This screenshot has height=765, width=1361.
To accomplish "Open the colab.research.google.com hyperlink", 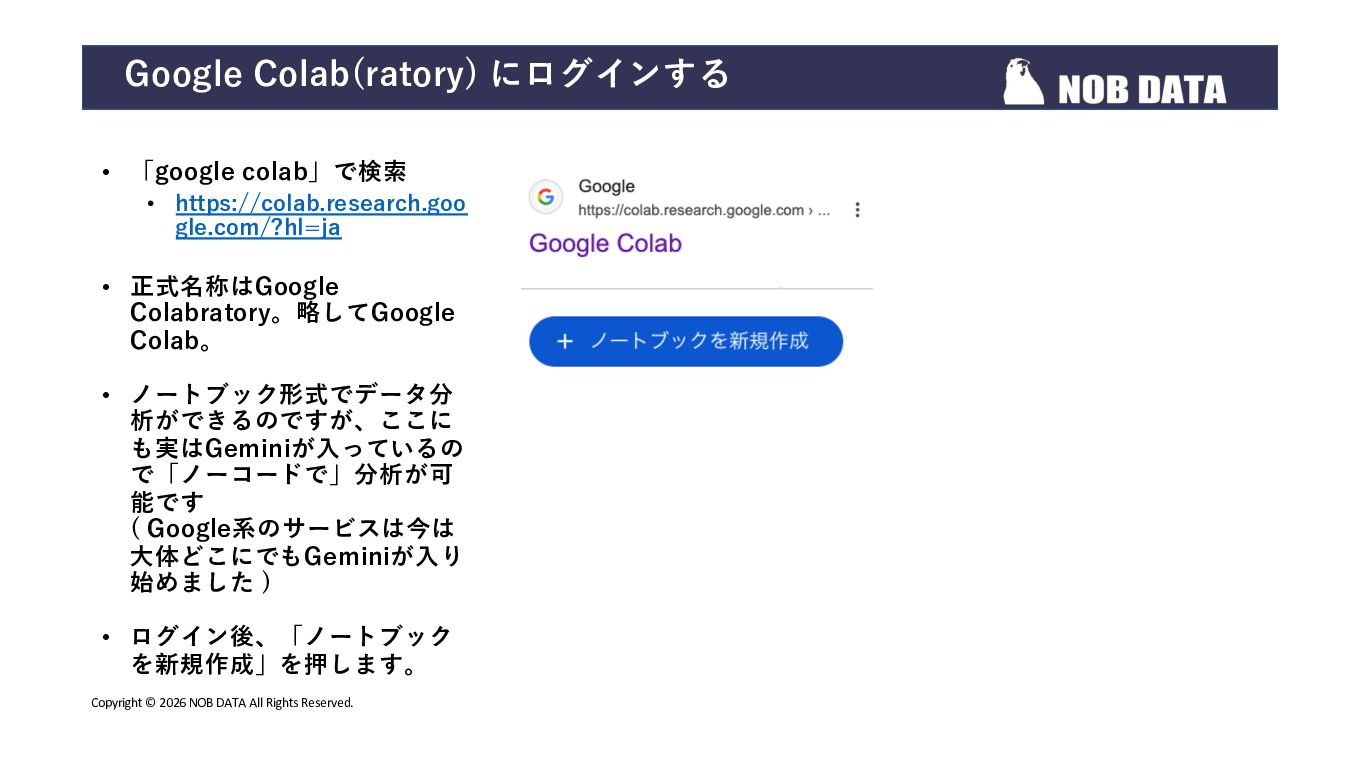I will pos(321,215).
